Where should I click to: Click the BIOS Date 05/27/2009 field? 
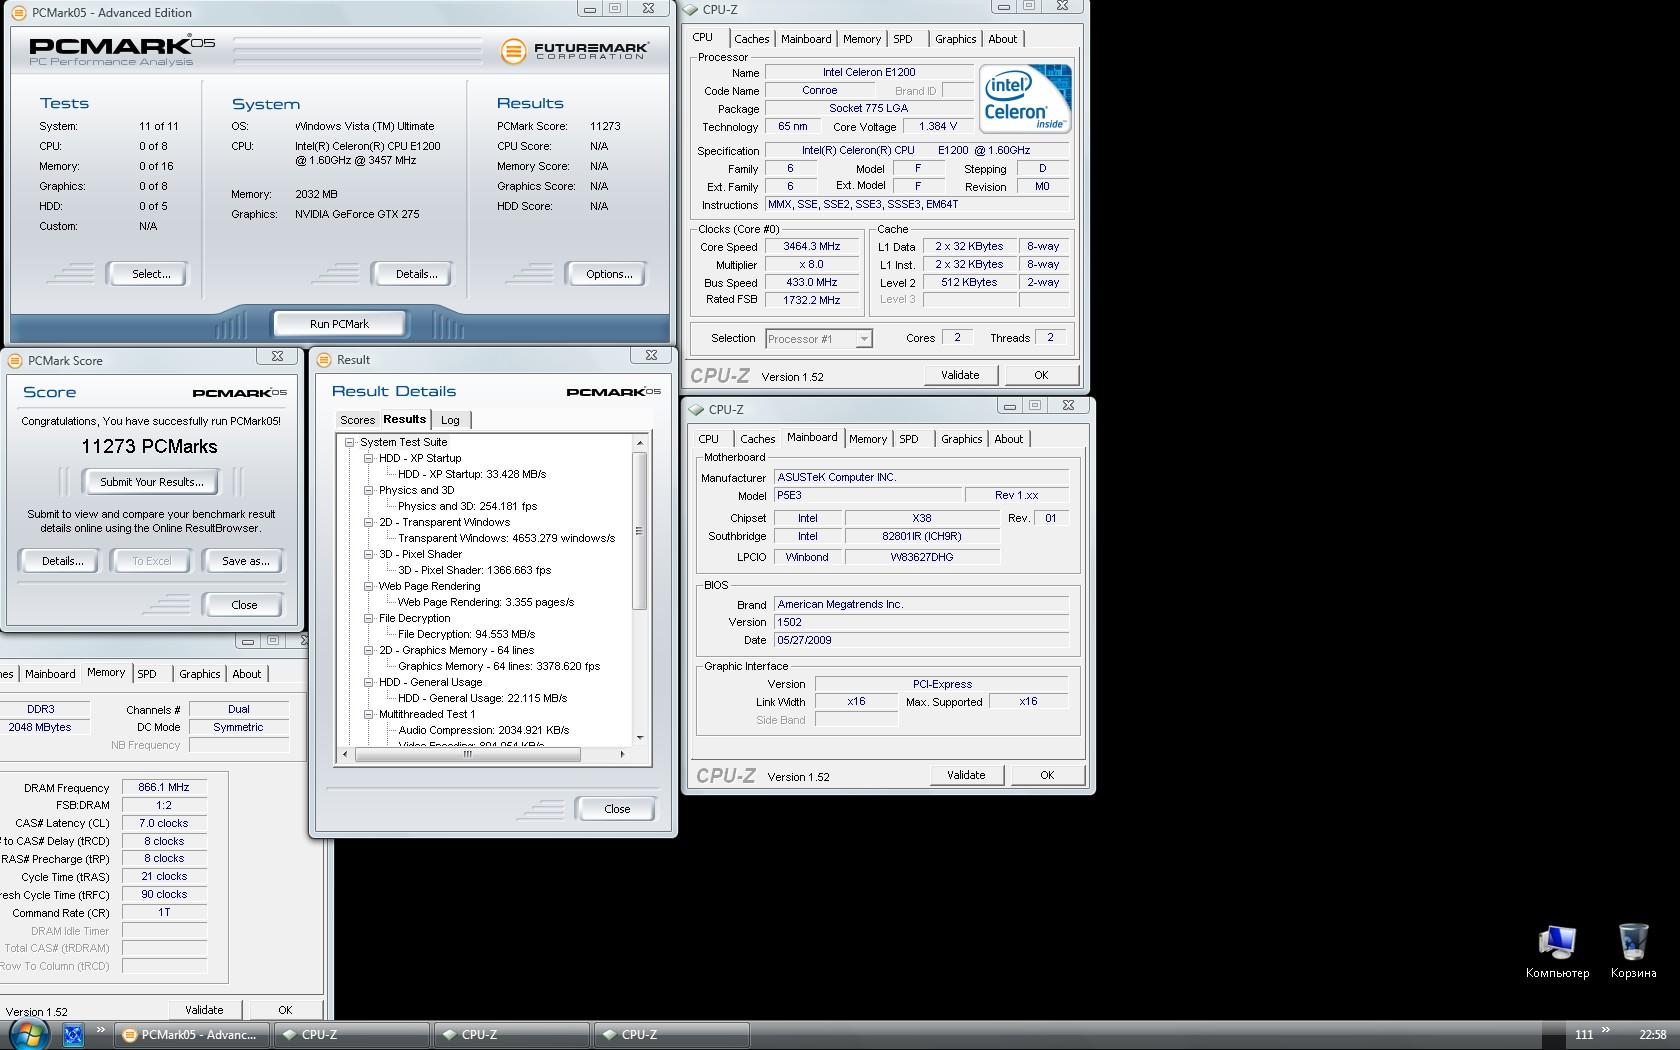pos(921,640)
